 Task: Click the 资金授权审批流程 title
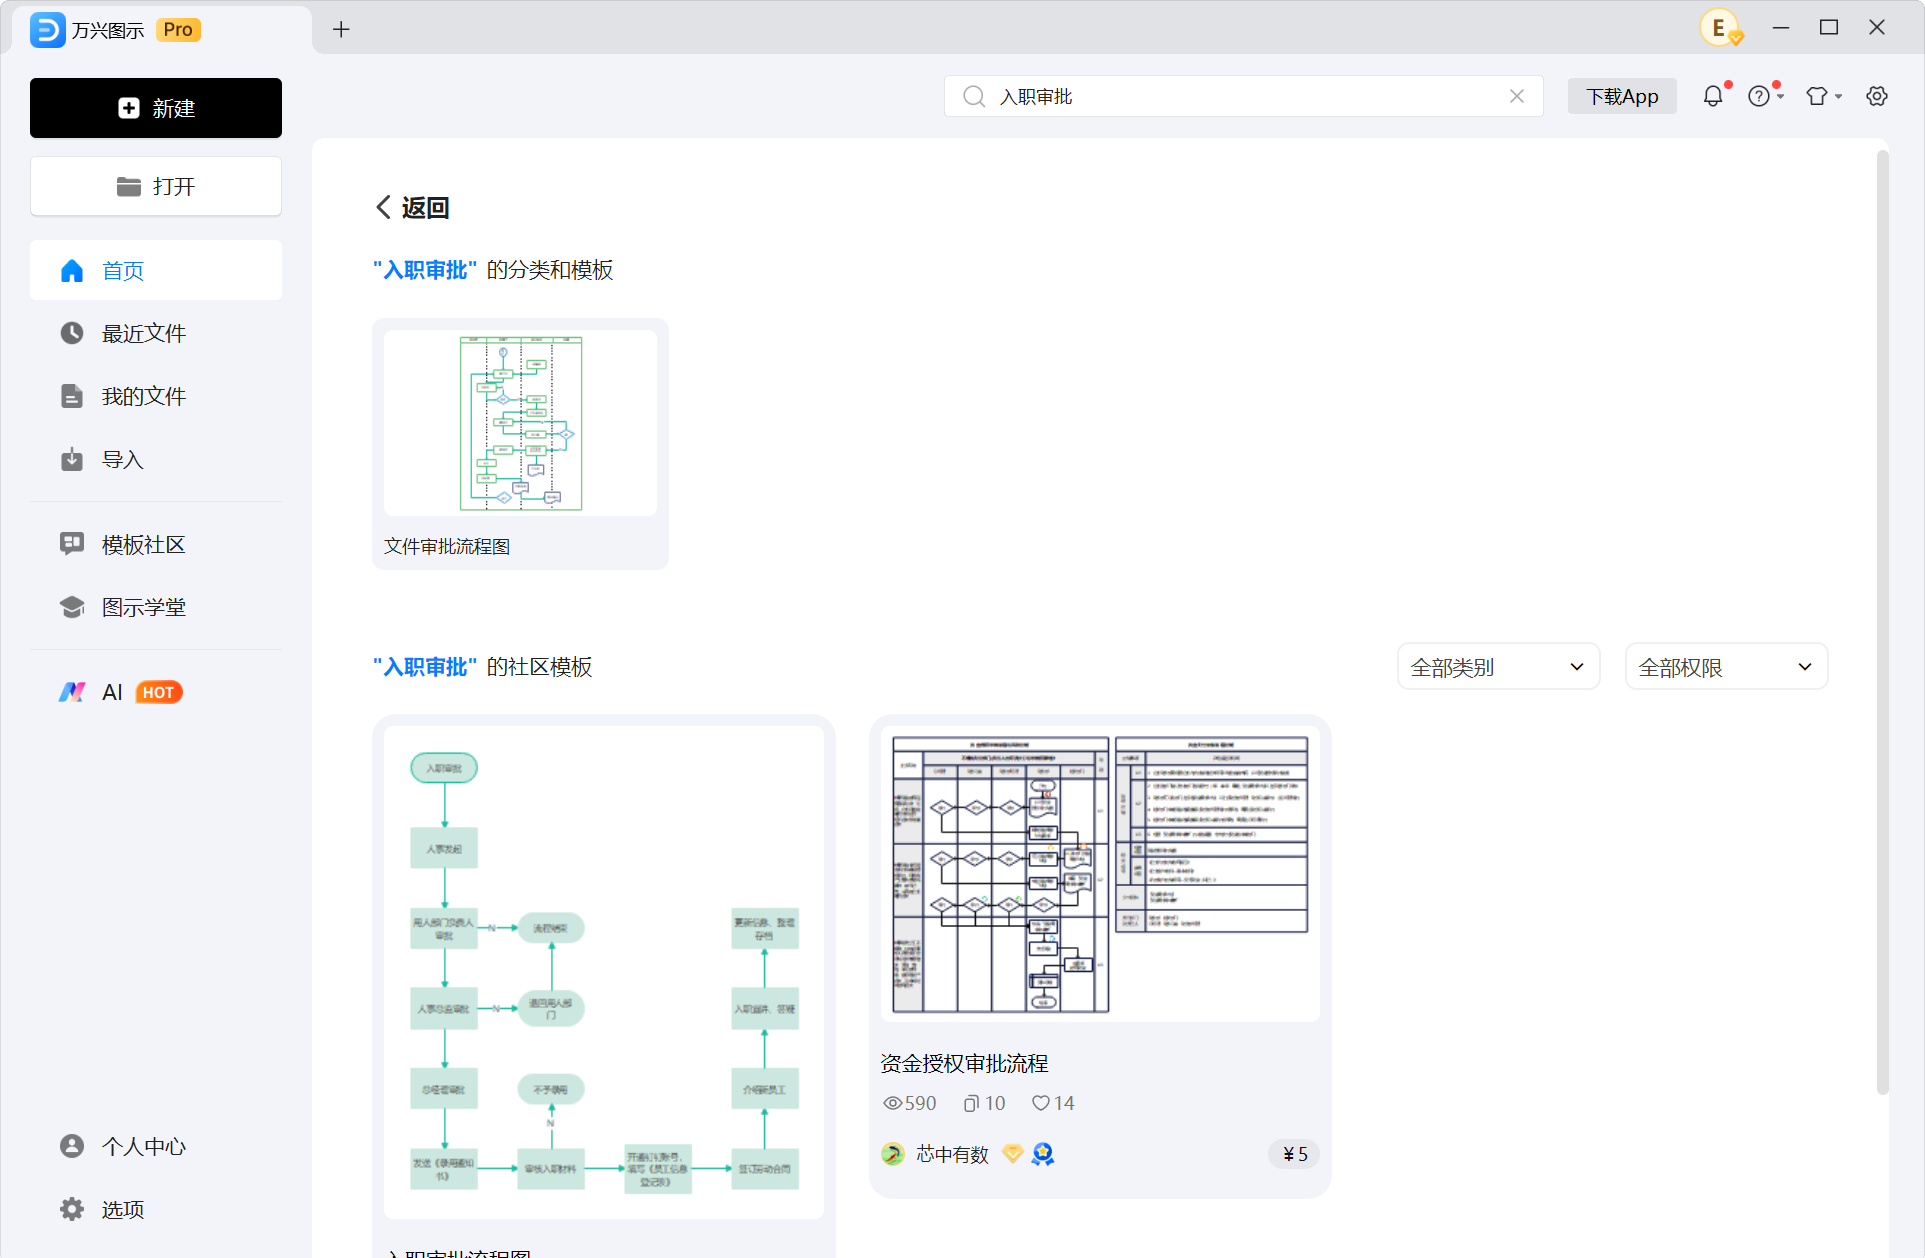click(x=964, y=1063)
